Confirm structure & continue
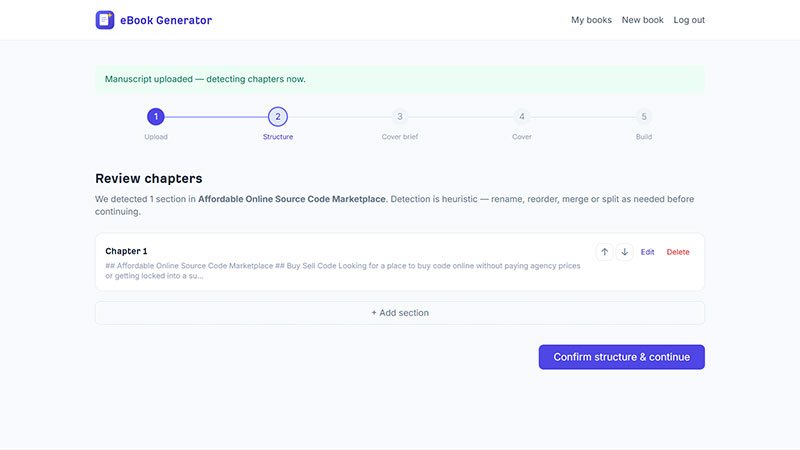Image resolution: width=800 pixels, height=450 pixels. click(621, 357)
